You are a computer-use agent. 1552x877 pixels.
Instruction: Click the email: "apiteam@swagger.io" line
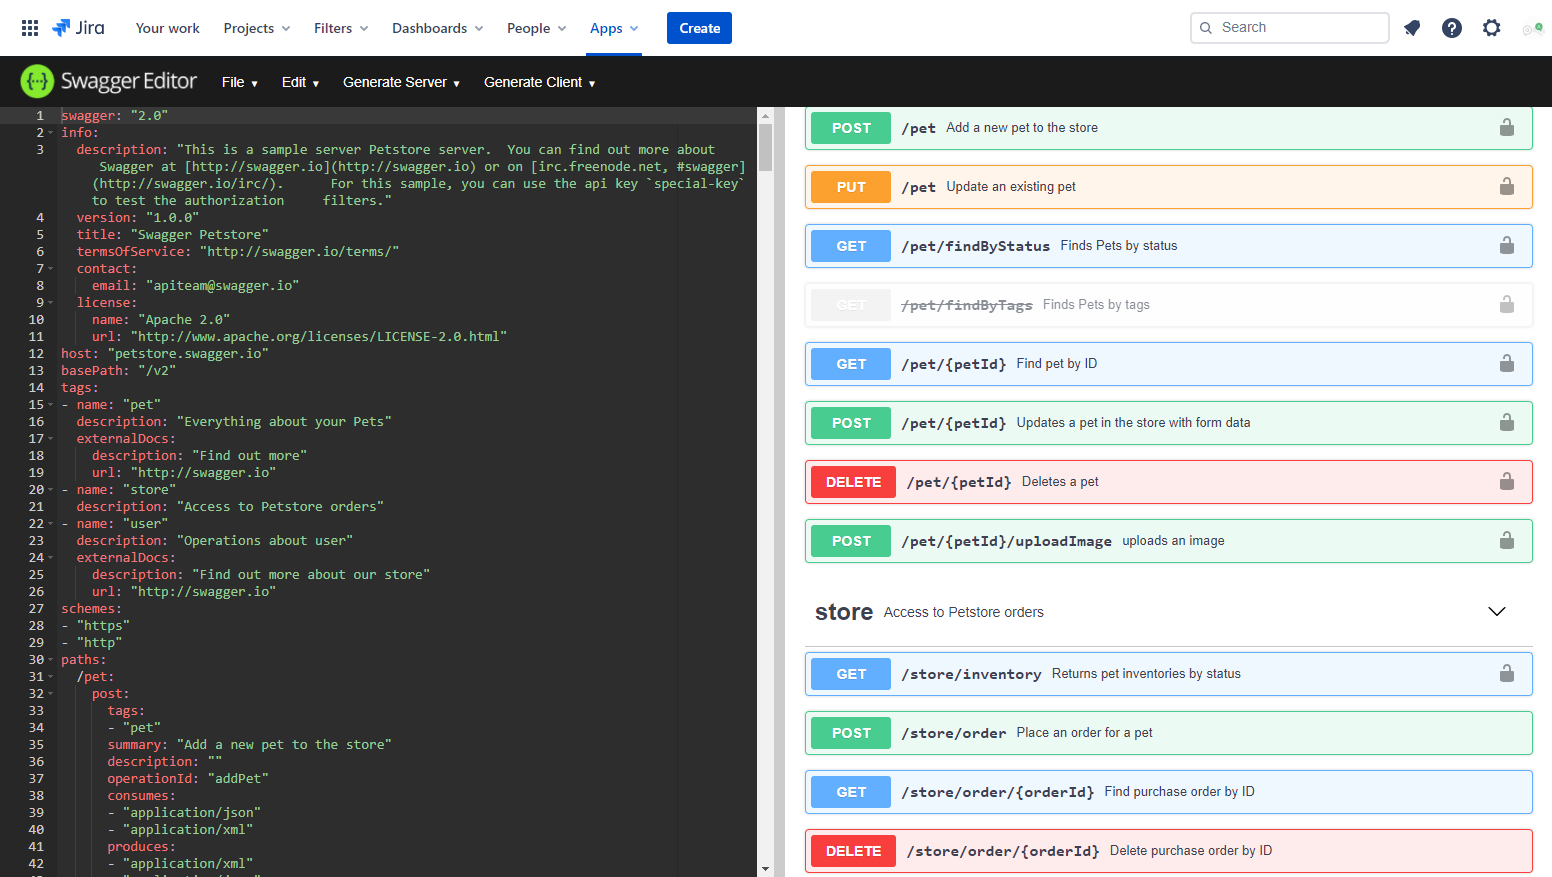[196, 286]
